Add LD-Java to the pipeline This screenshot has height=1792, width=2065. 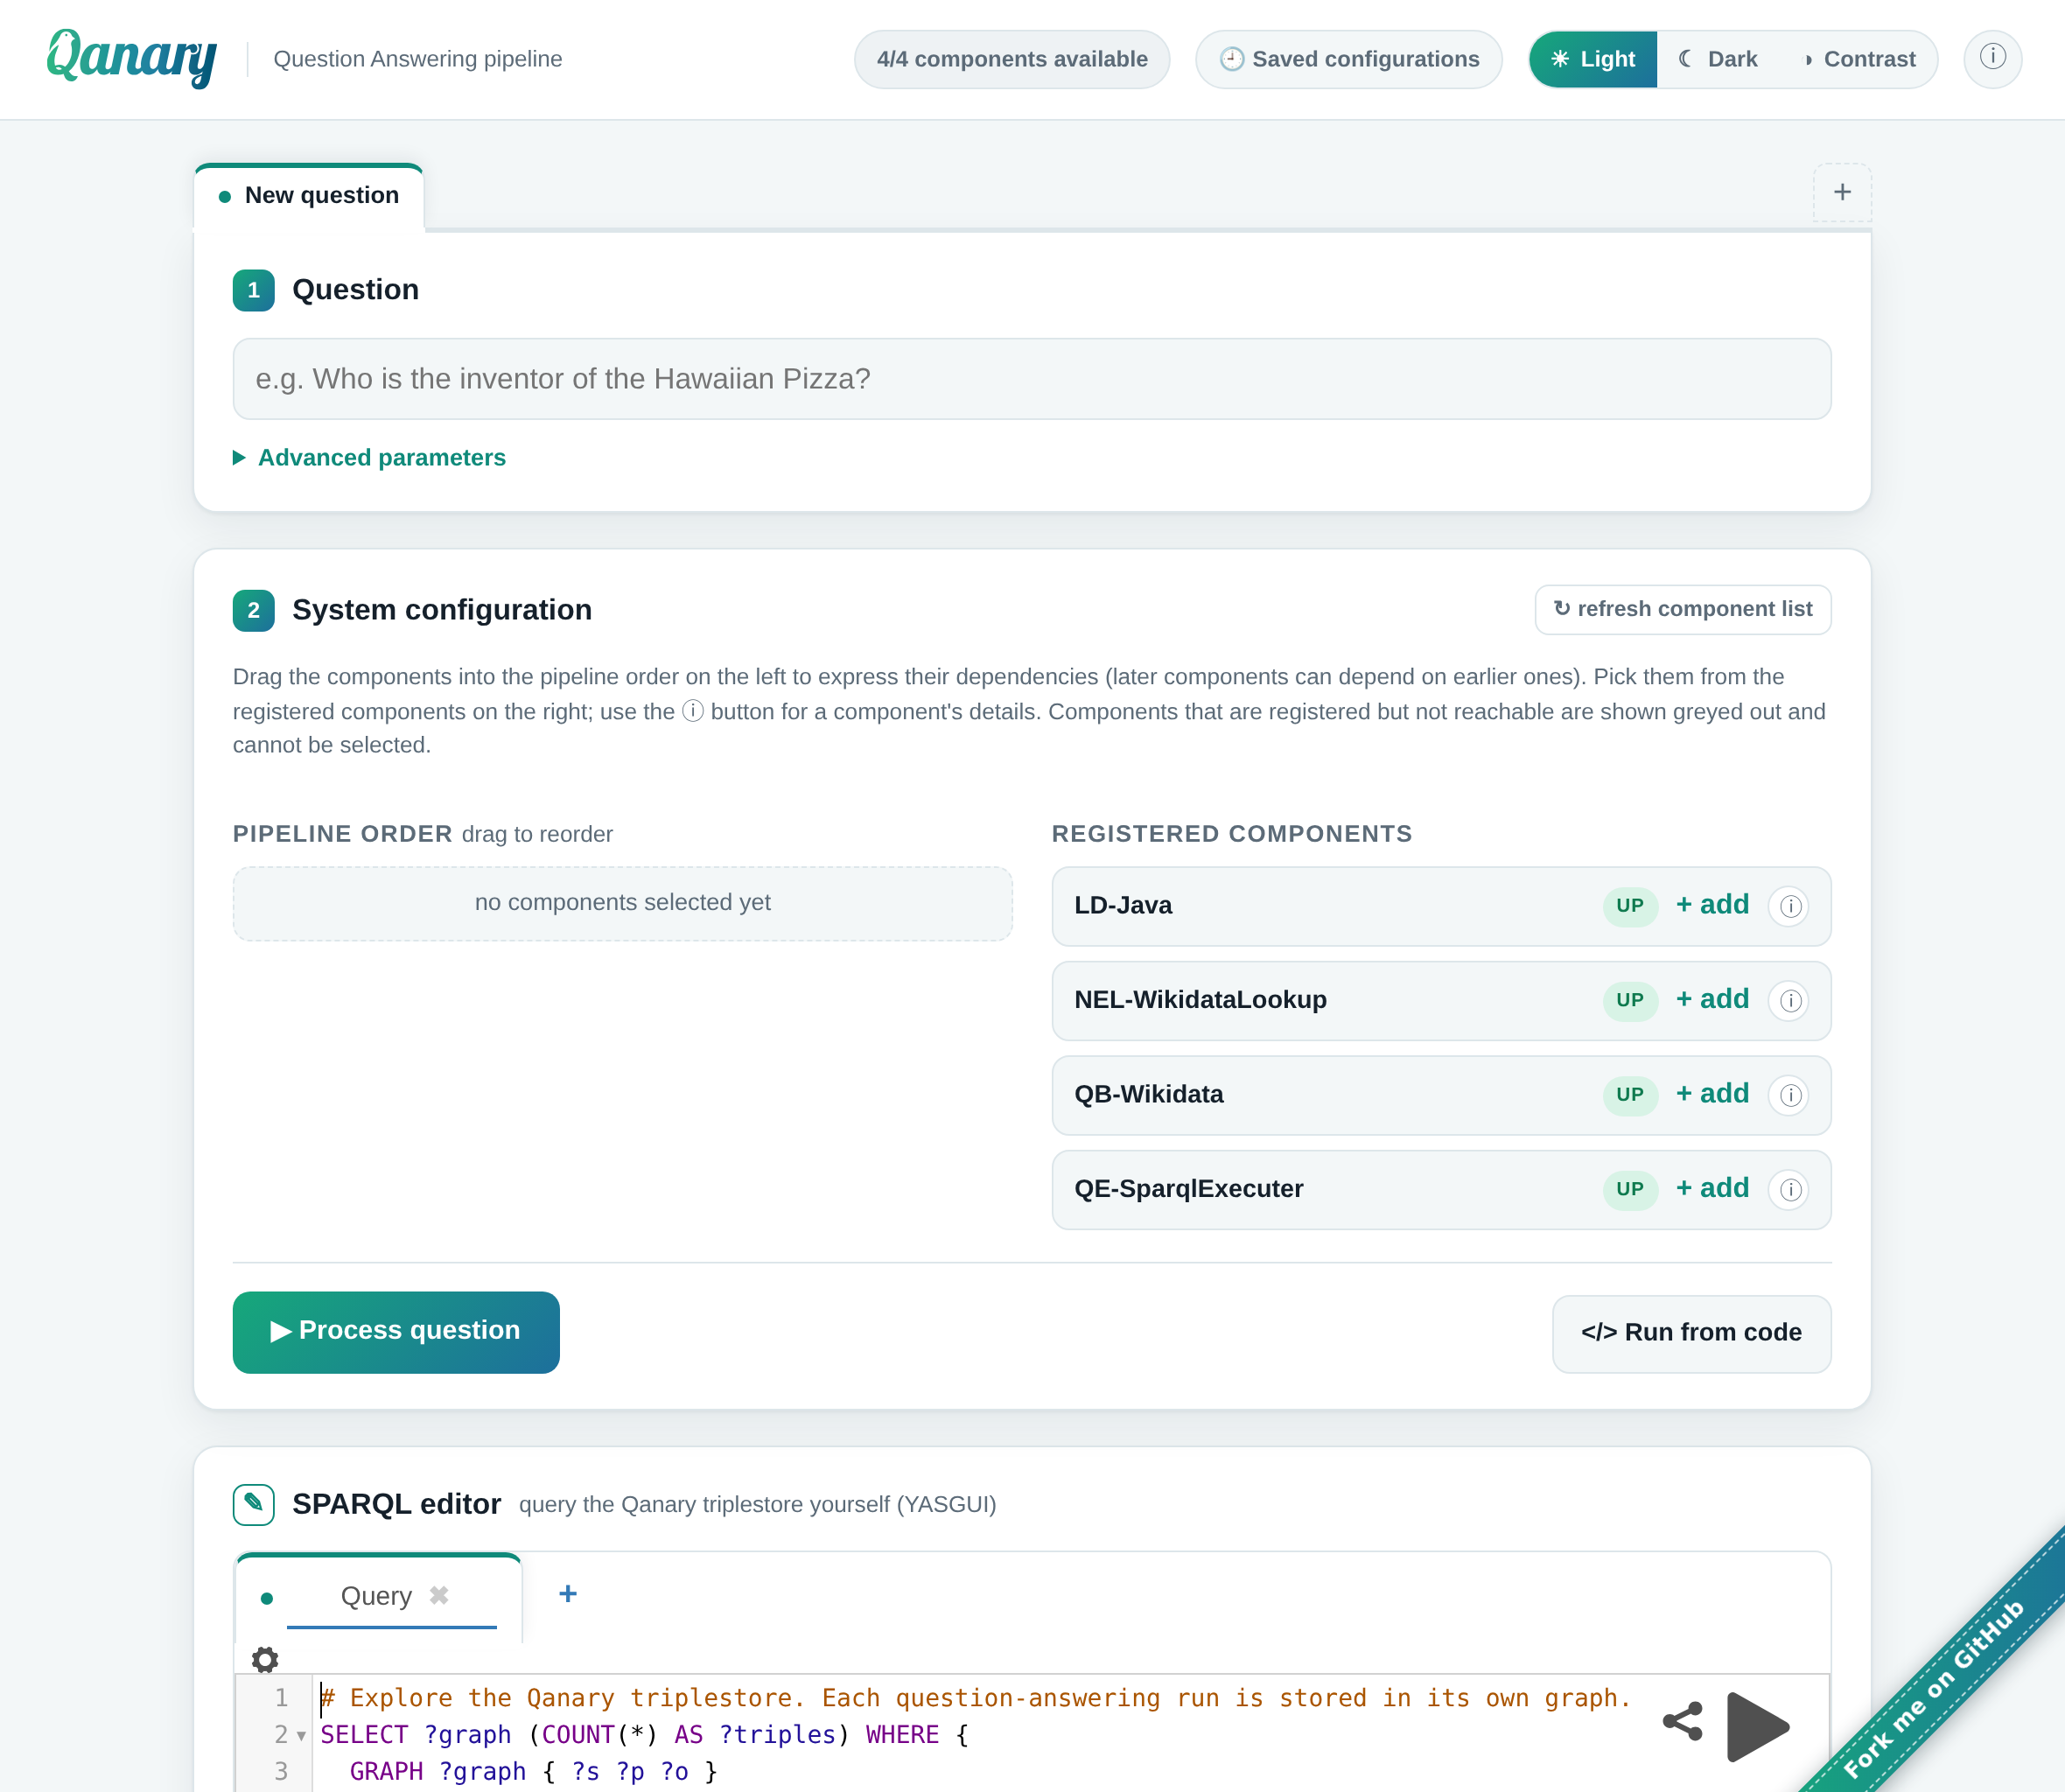[x=1712, y=905]
